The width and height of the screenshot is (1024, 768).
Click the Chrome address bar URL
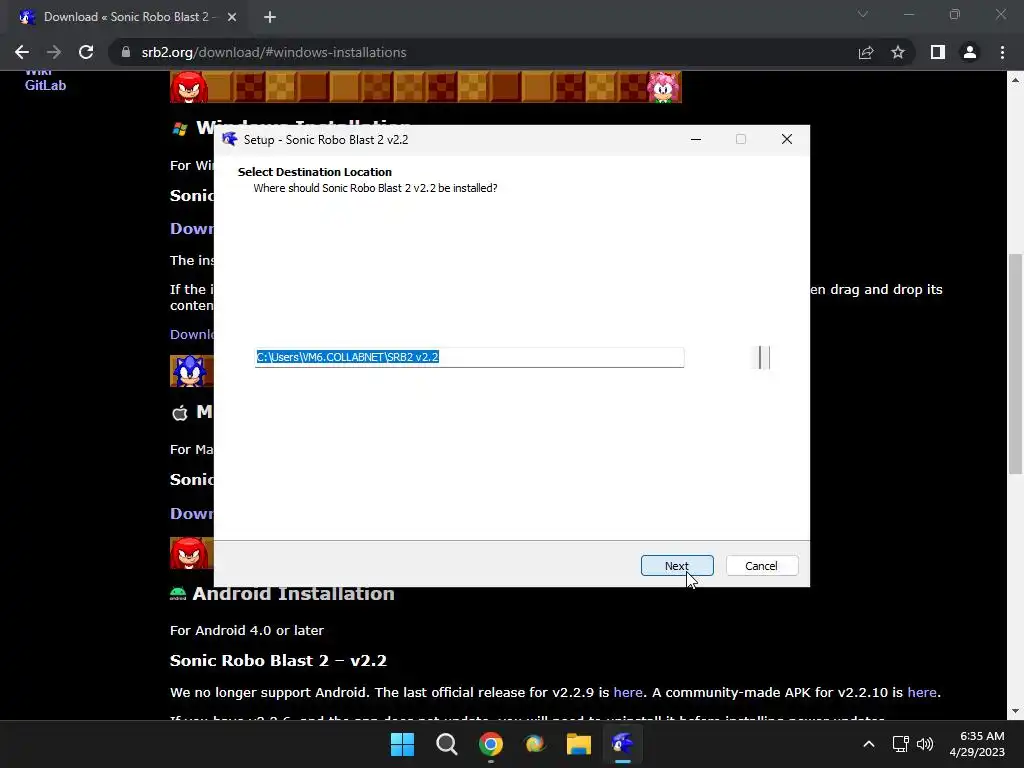pos(274,52)
